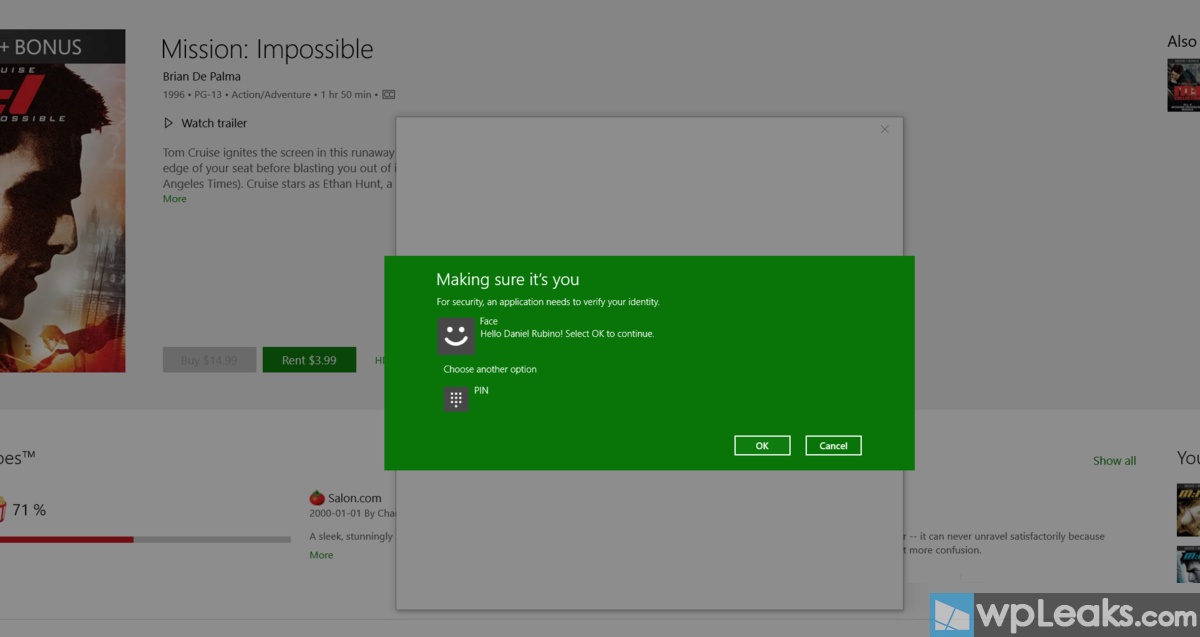Show all reviews

1114,461
